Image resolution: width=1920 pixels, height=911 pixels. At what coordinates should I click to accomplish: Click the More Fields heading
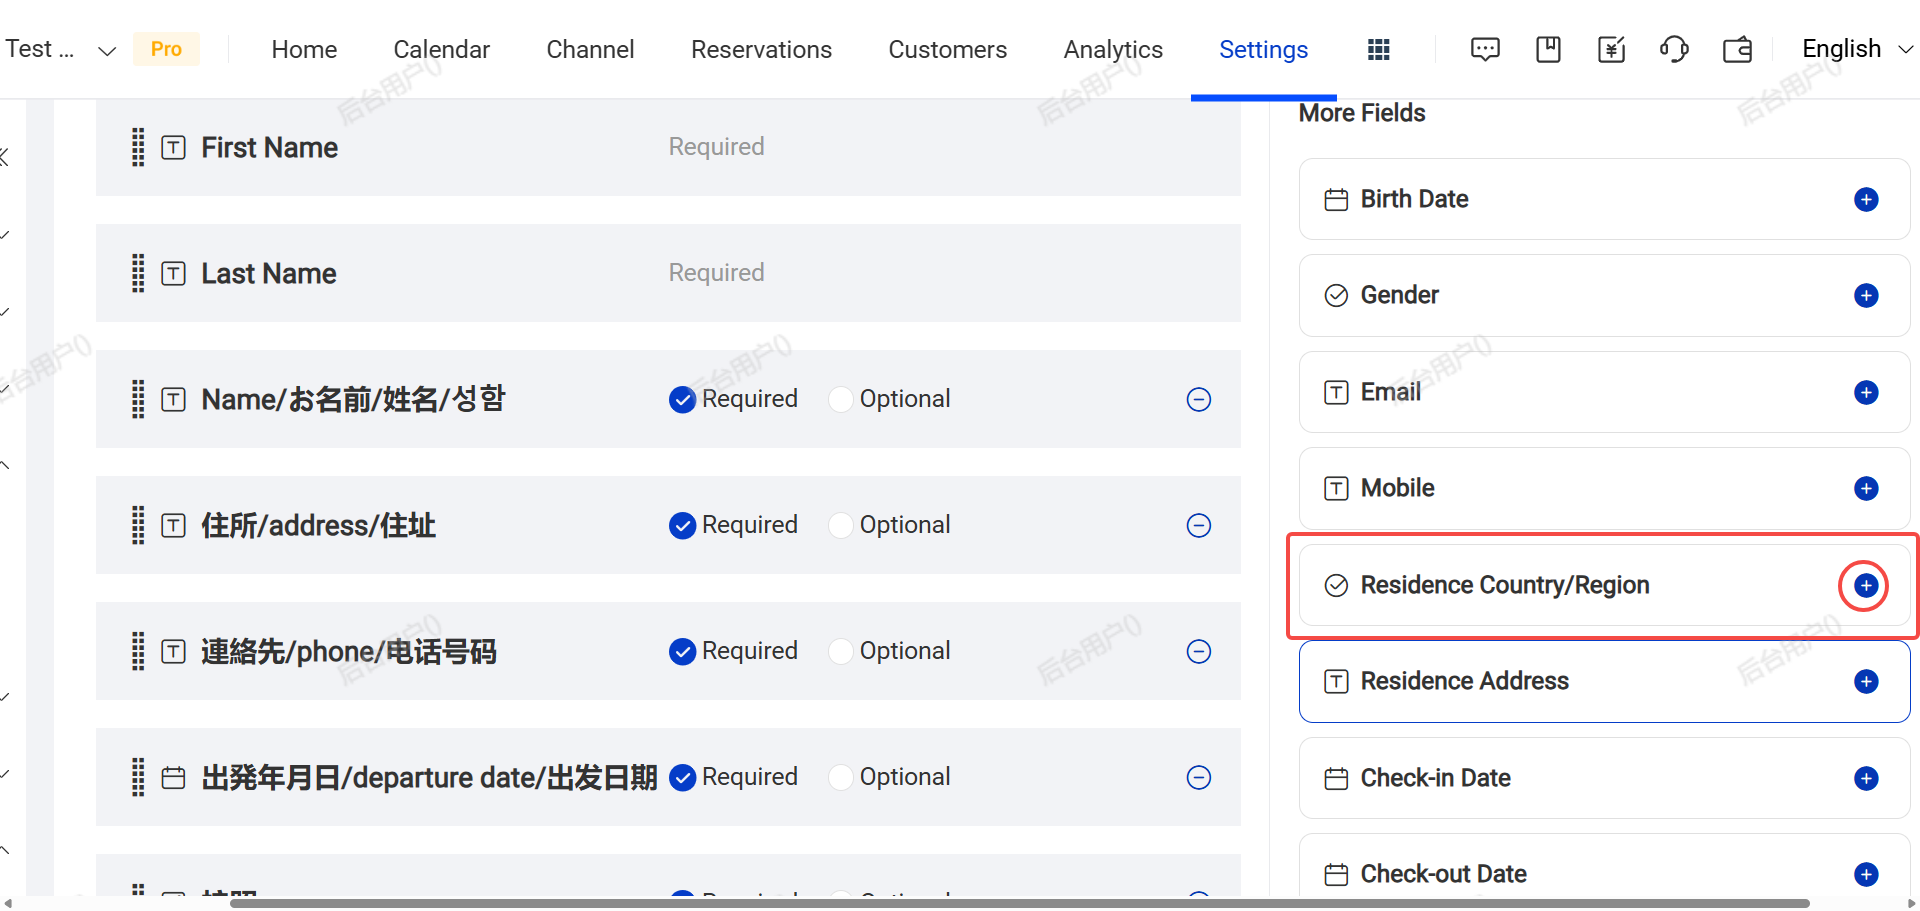pos(1362,113)
